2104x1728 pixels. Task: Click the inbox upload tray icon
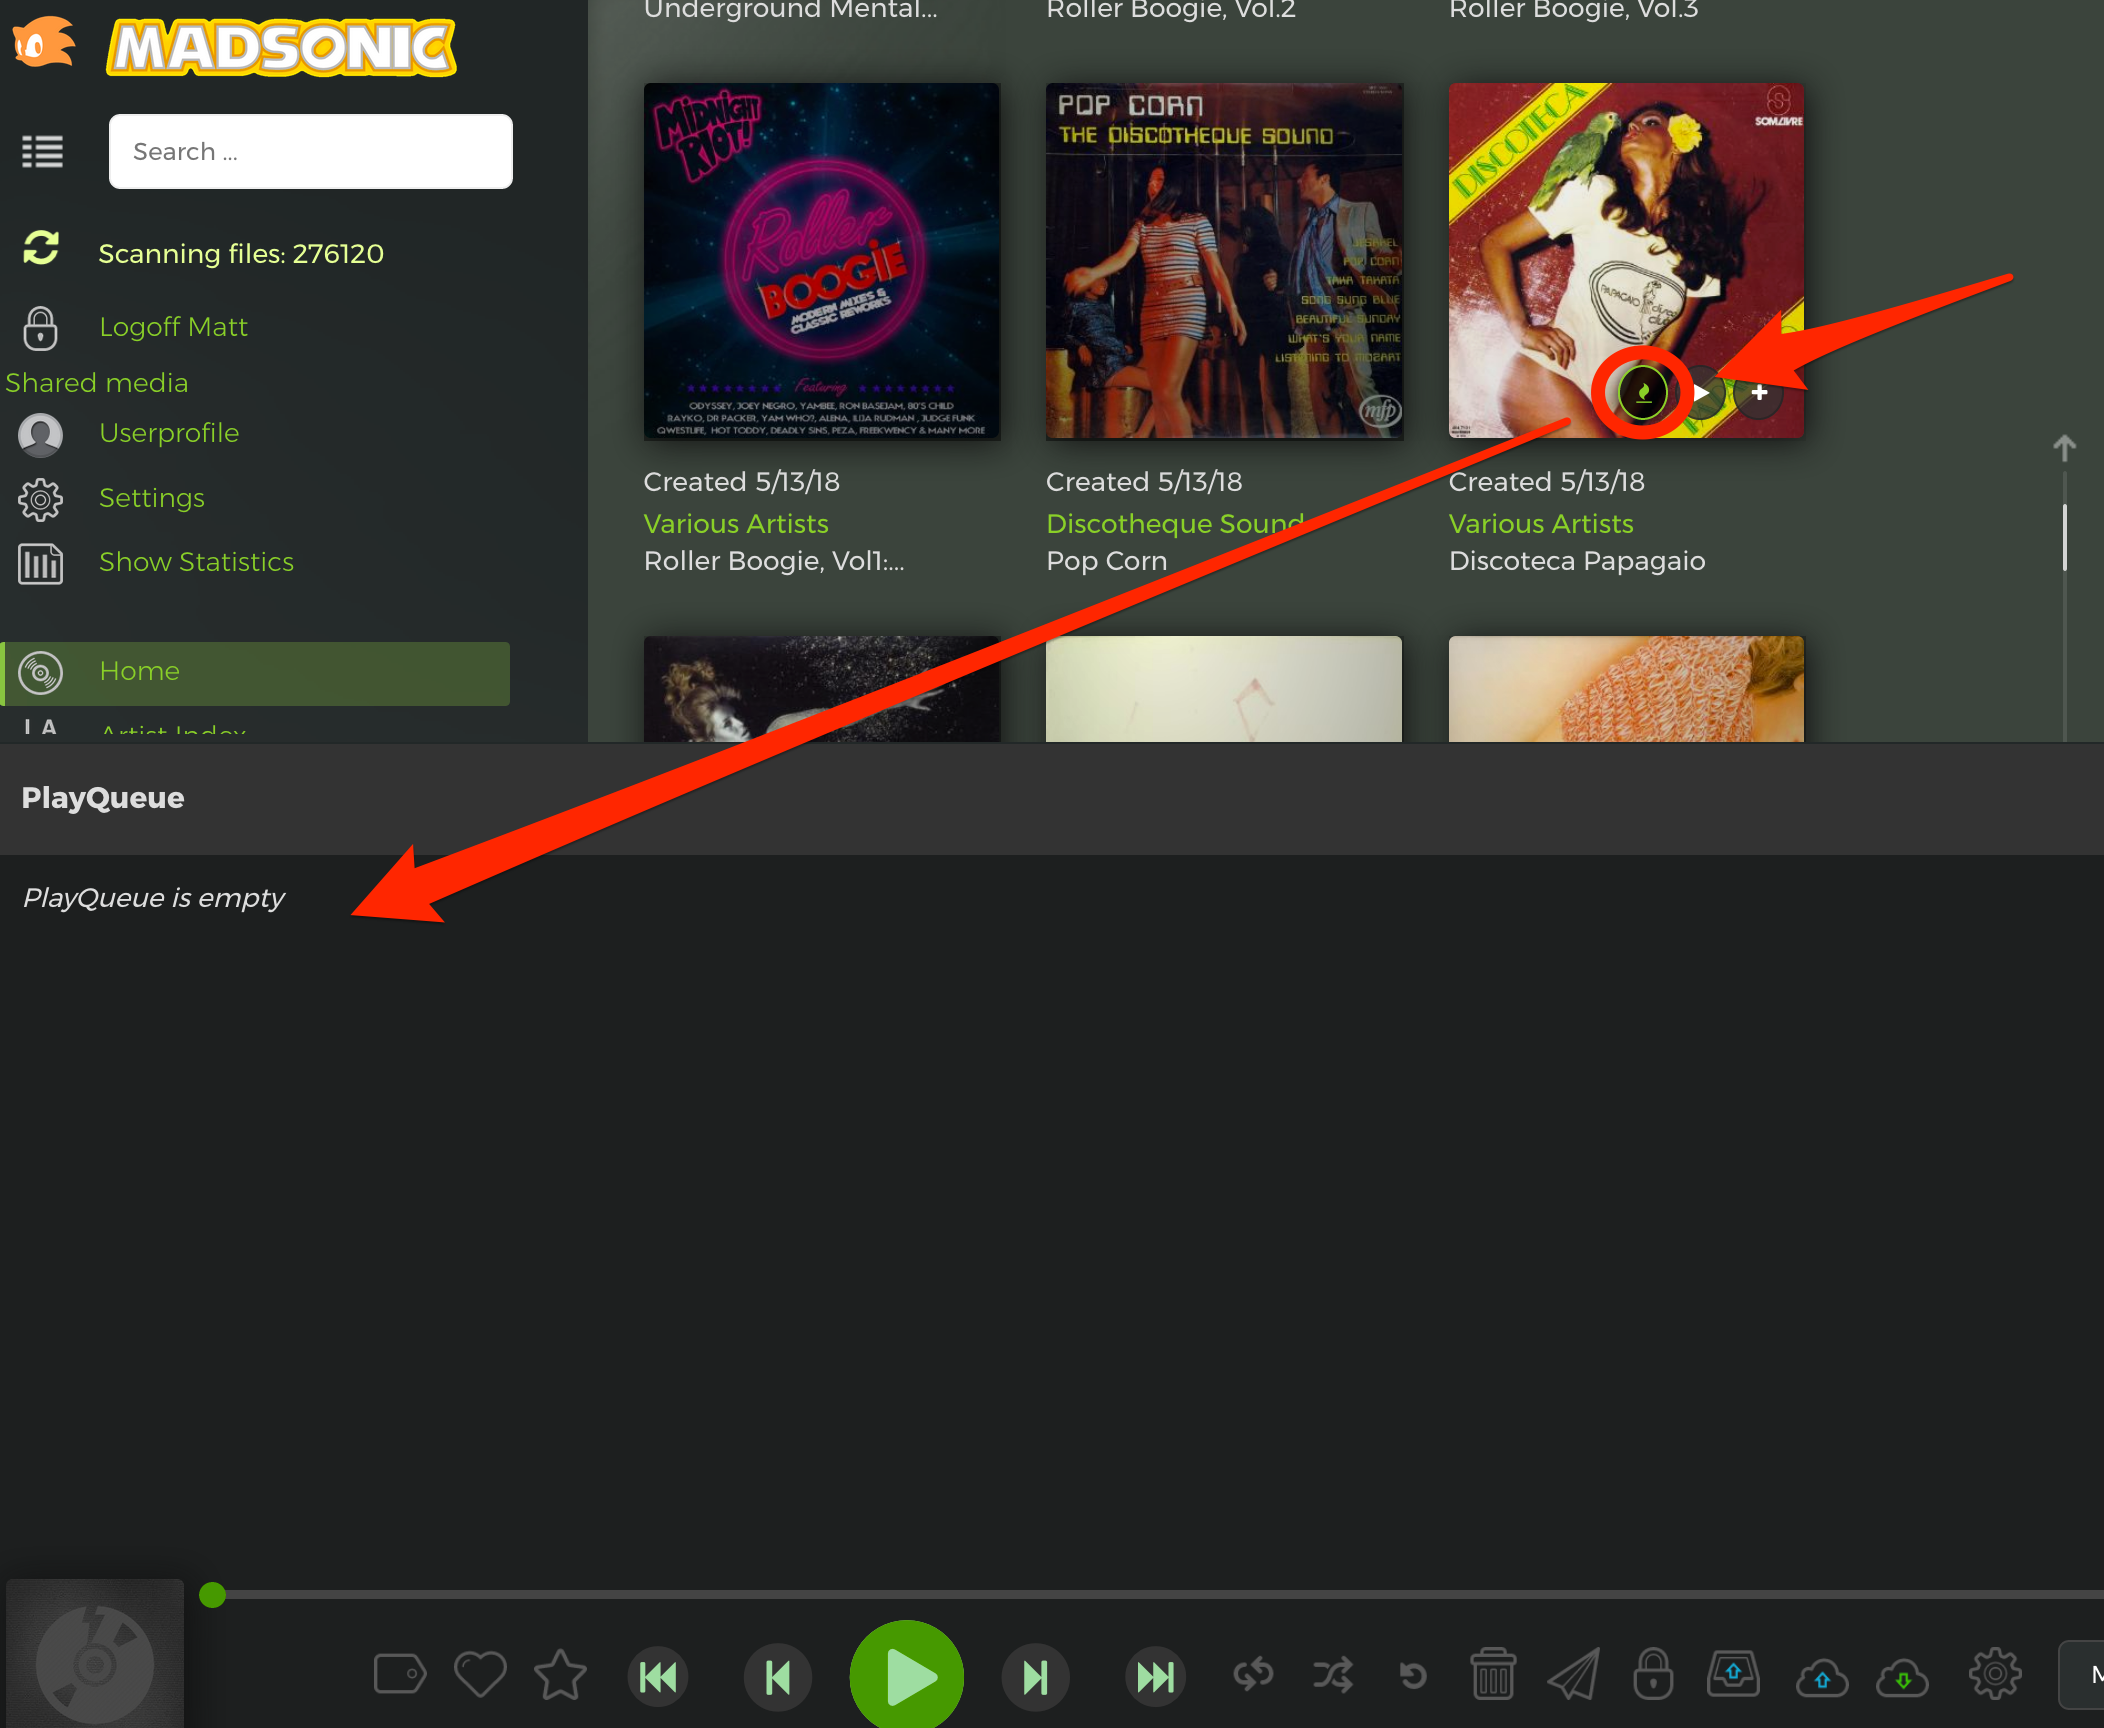(1733, 1674)
